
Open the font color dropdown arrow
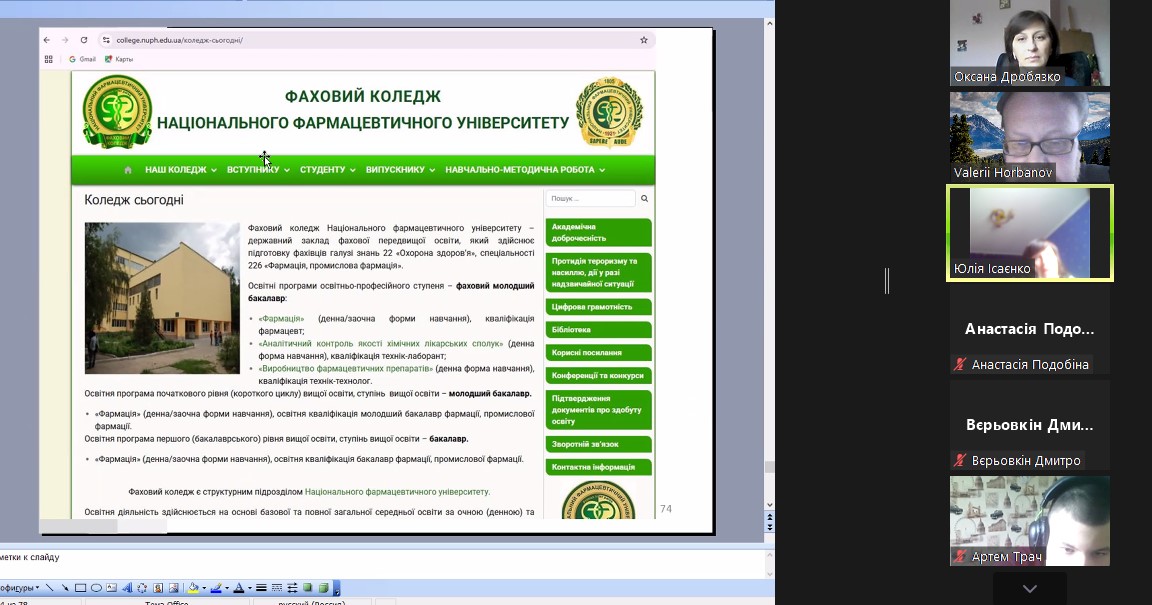pos(250,588)
